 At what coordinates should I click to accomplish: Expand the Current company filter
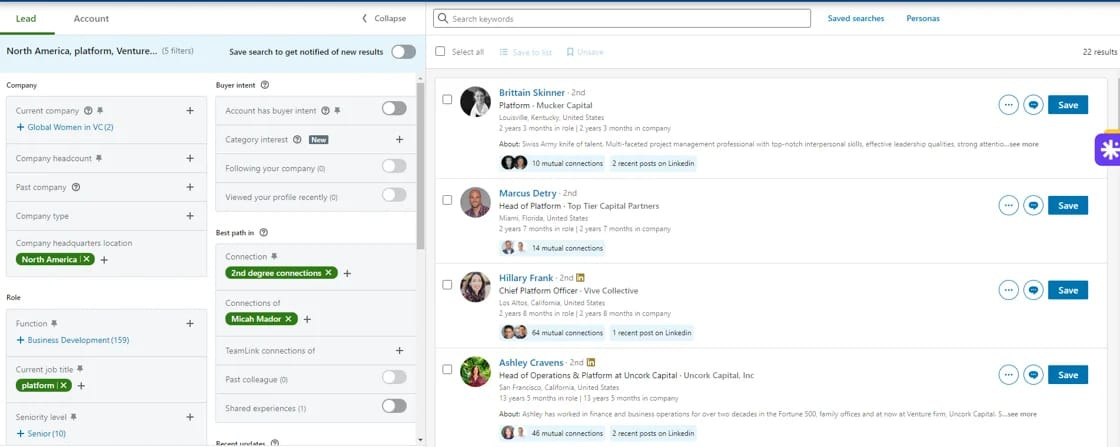pos(190,111)
